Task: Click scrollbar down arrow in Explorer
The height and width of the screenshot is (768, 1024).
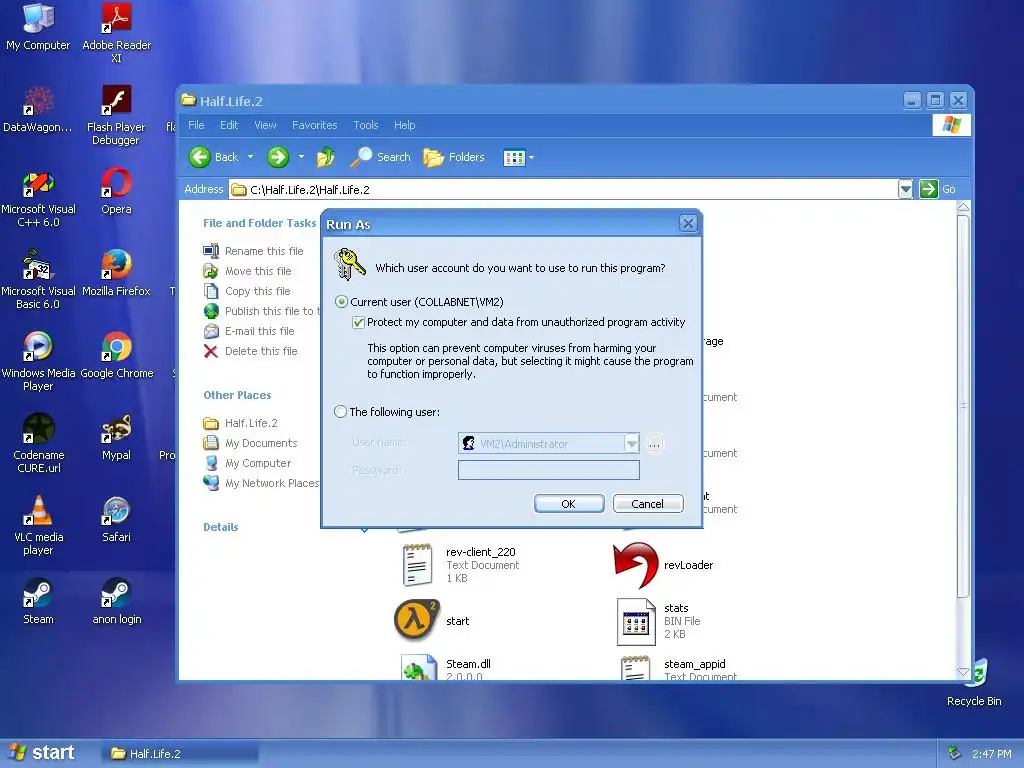Action: pos(963,672)
